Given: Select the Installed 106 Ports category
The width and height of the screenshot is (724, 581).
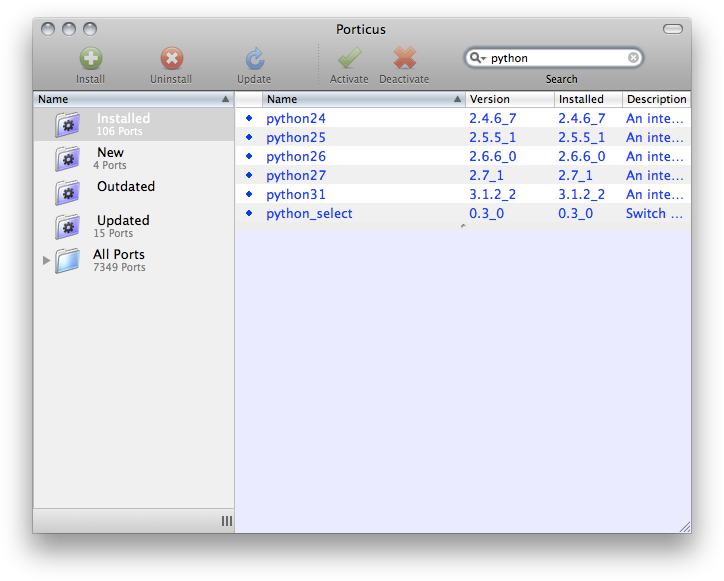Looking at the screenshot, I should pyautogui.click(x=134, y=125).
